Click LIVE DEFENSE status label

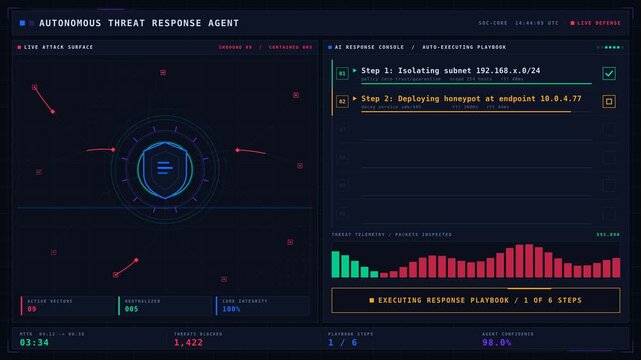click(x=599, y=23)
